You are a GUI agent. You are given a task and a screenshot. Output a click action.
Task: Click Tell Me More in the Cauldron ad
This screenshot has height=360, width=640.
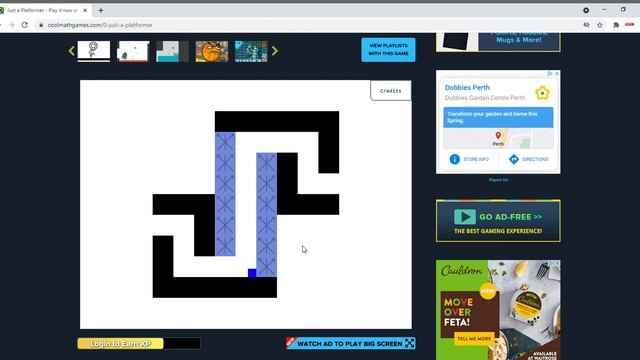click(x=474, y=339)
